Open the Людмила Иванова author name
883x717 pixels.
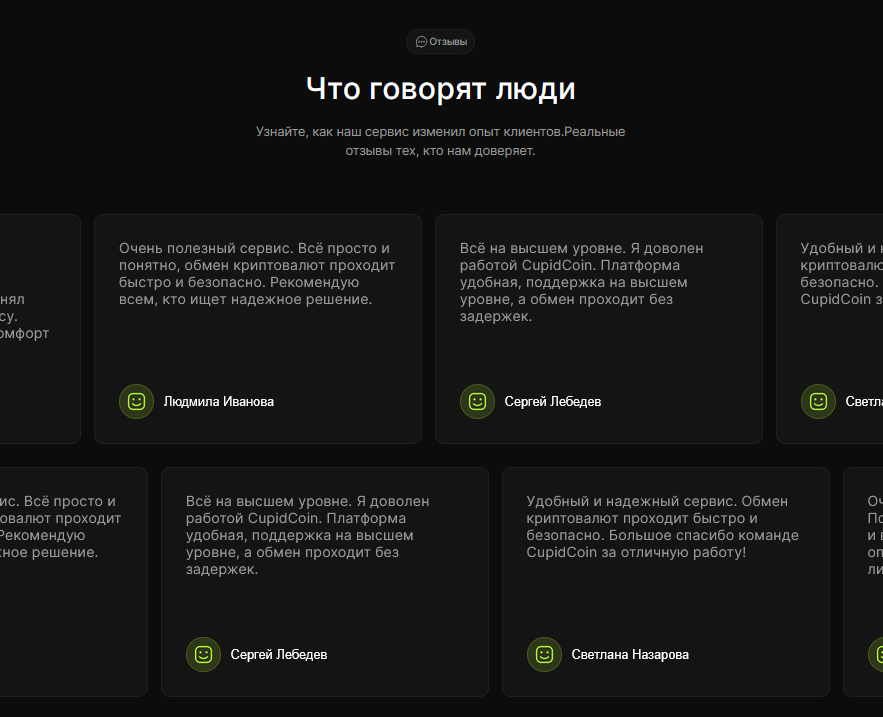pyautogui.click(x=218, y=402)
